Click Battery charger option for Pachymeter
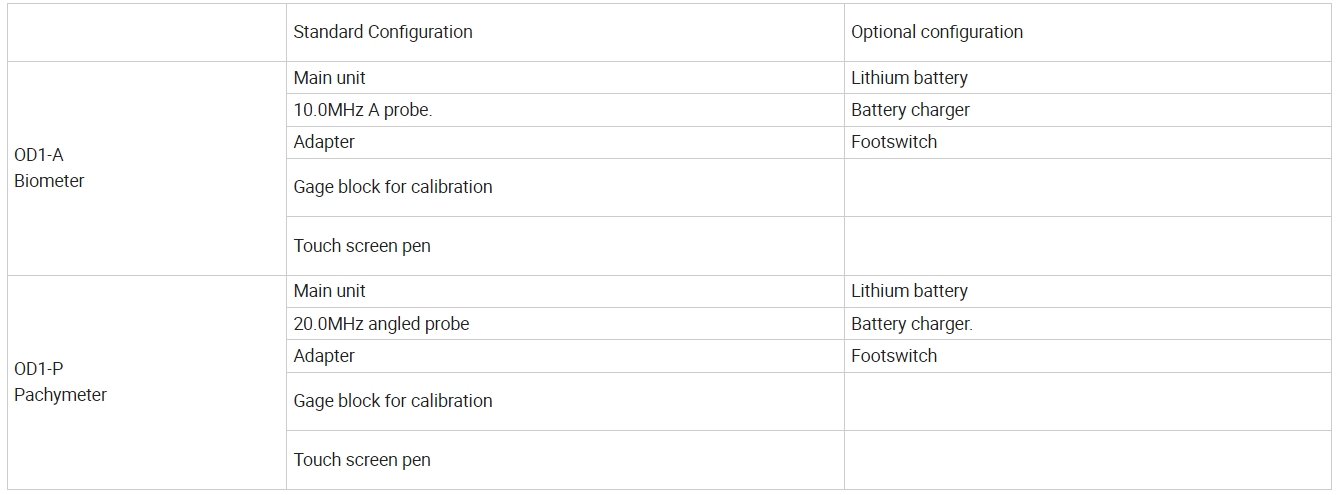 [912, 324]
